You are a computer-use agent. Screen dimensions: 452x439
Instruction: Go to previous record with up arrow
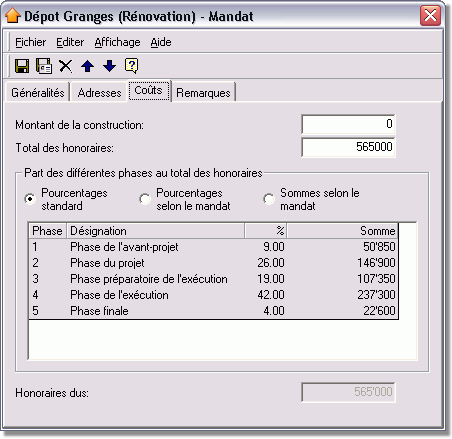point(88,66)
